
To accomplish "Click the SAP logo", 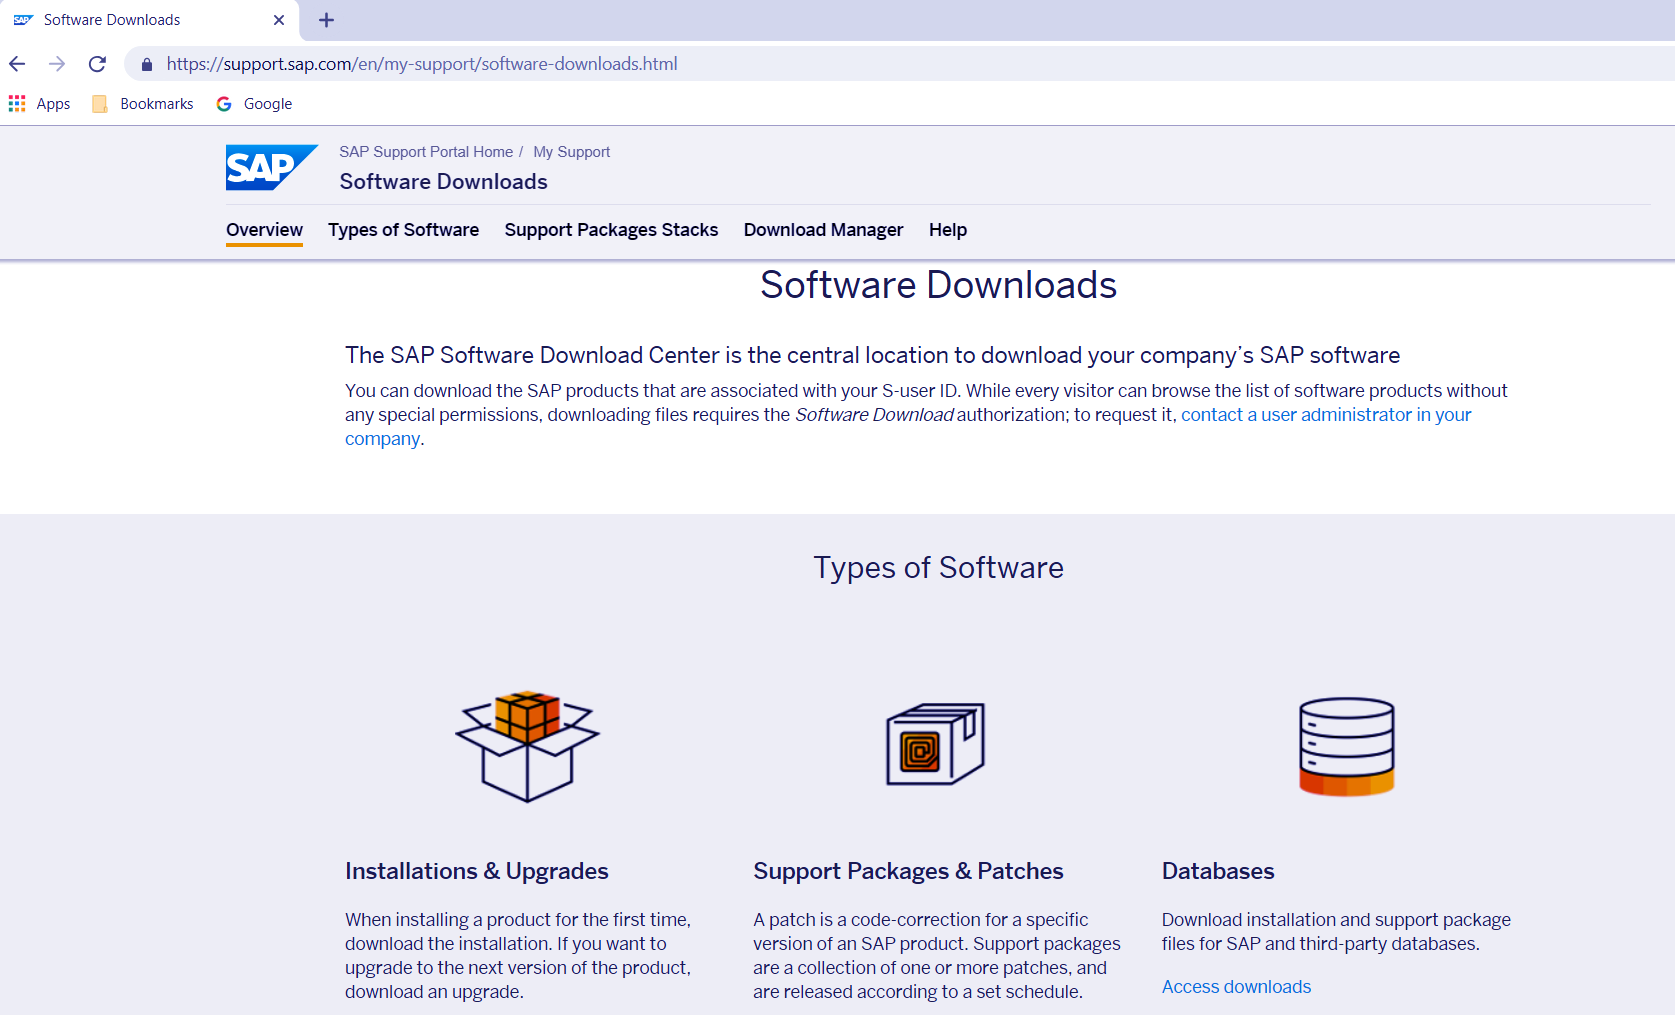I will (271, 168).
